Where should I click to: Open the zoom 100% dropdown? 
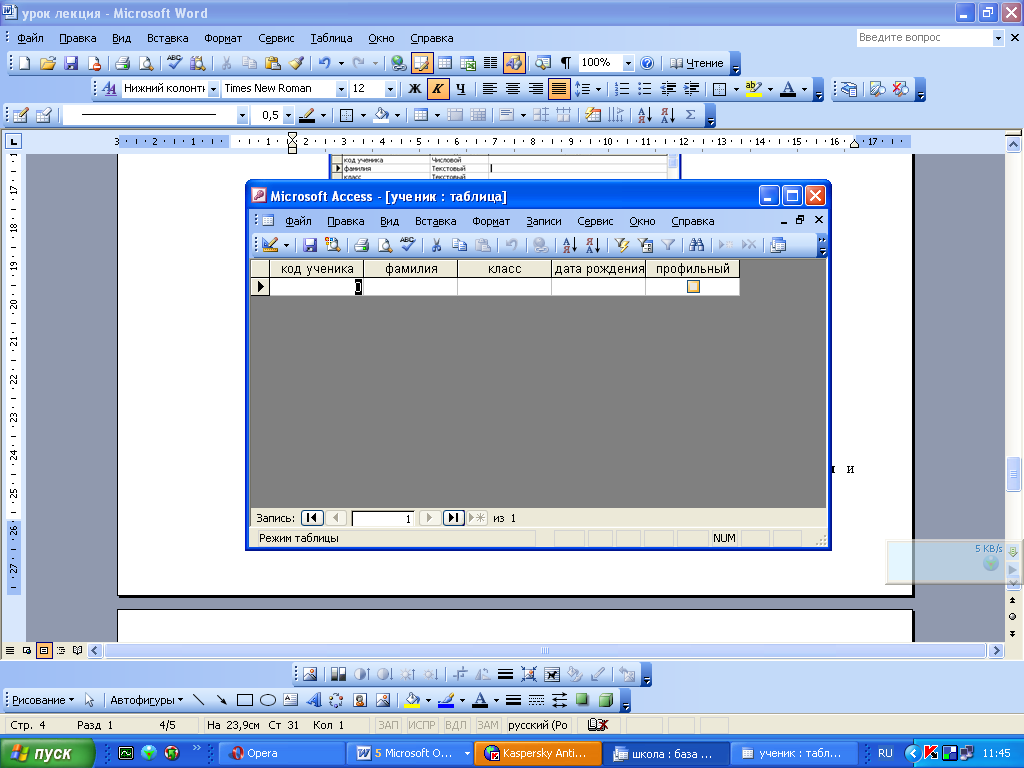pyautogui.click(x=628, y=63)
